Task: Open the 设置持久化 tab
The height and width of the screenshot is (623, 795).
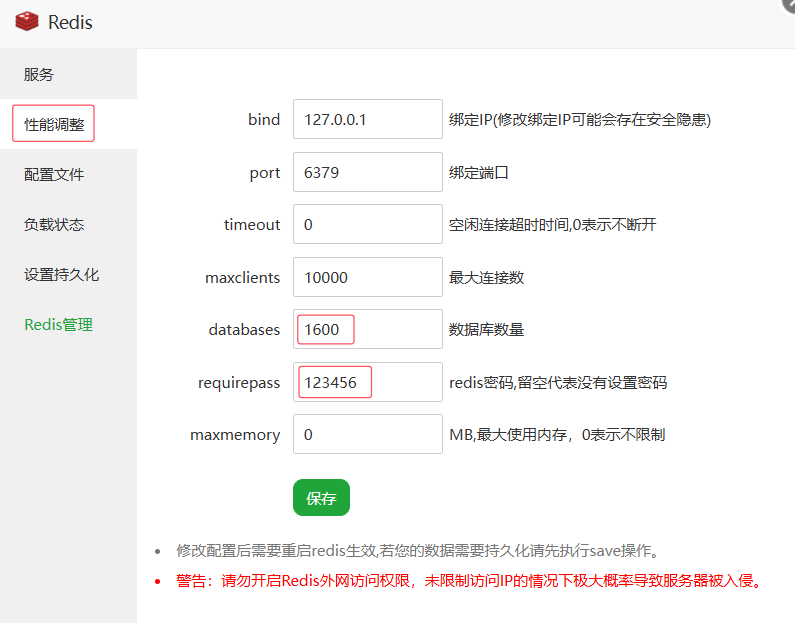Action: coord(61,275)
